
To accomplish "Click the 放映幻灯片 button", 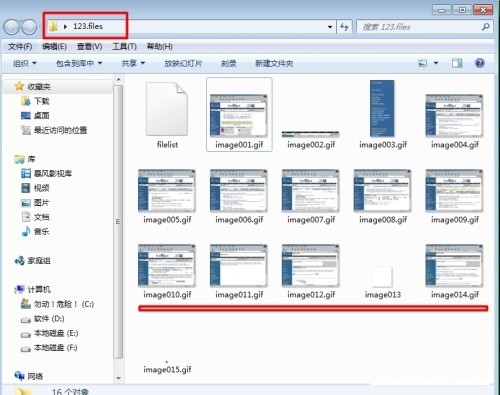I will [183, 63].
